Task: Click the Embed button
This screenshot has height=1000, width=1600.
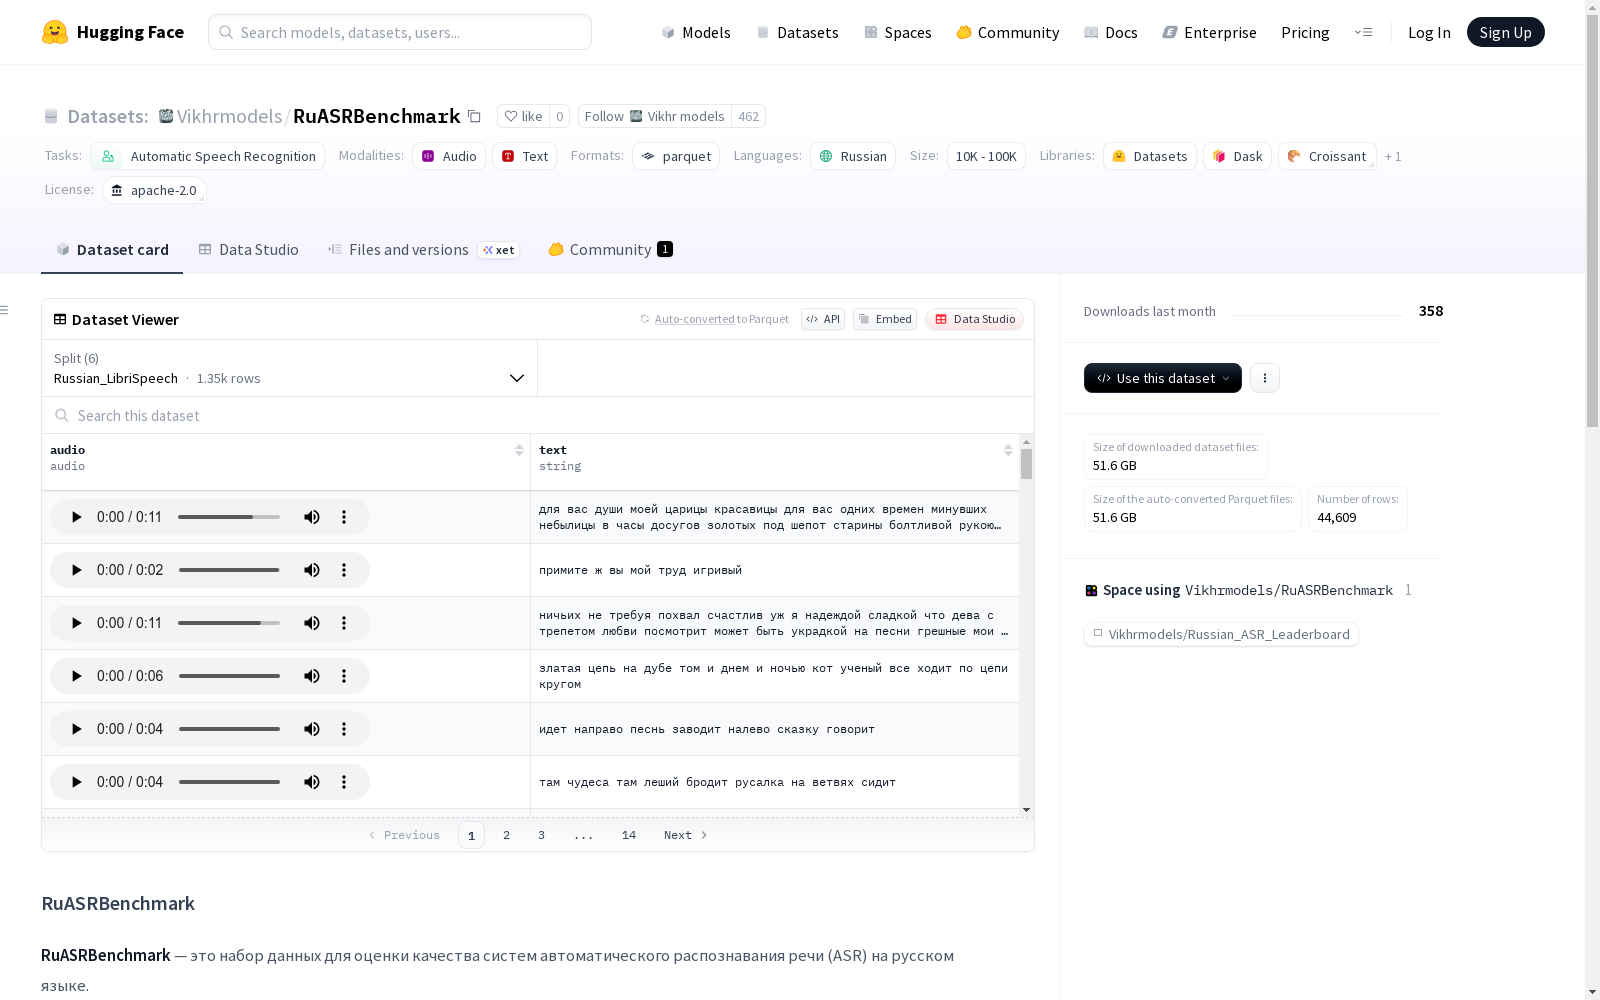Action: (x=885, y=319)
